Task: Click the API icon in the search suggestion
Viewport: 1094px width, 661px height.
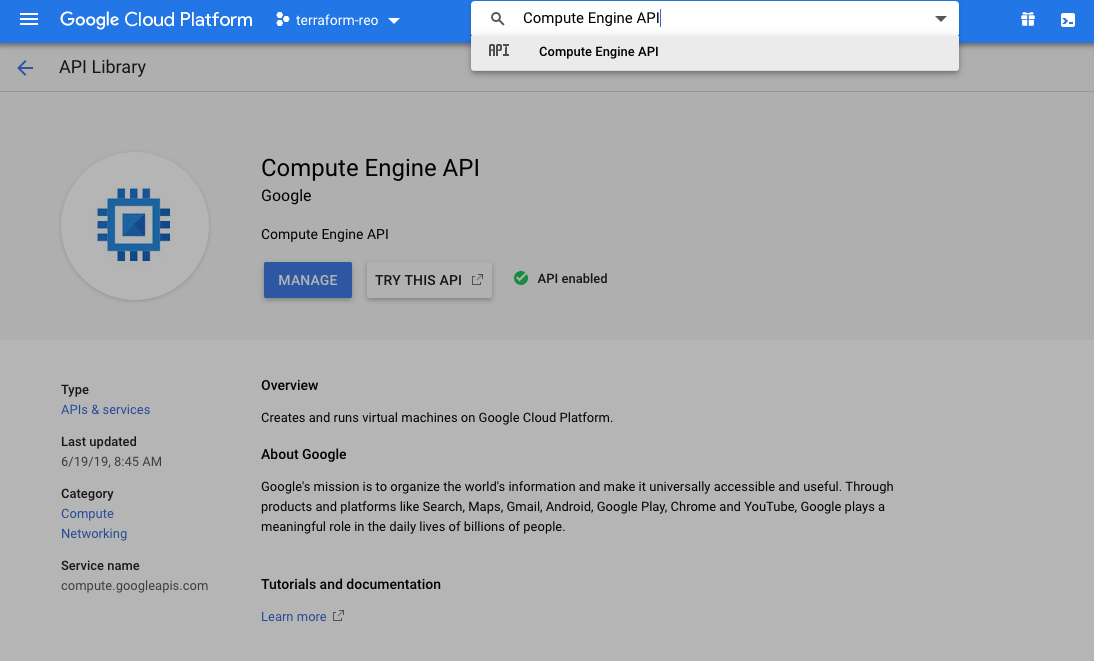Action: click(x=499, y=51)
